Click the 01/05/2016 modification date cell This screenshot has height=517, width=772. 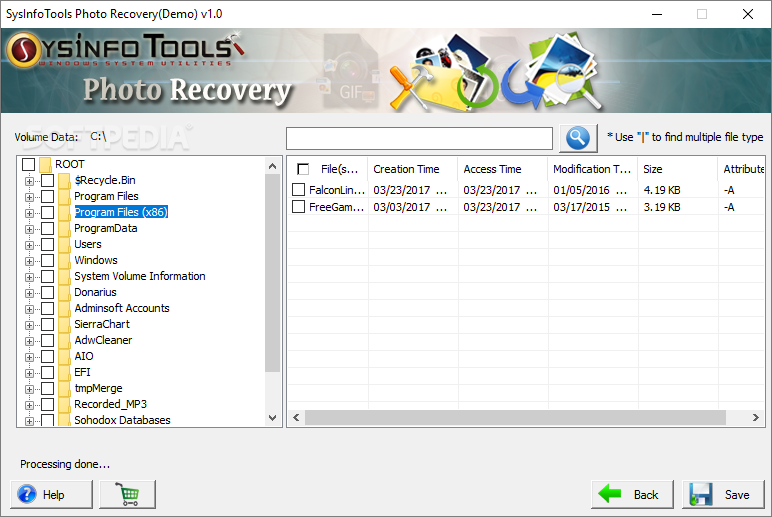coord(590,190)
